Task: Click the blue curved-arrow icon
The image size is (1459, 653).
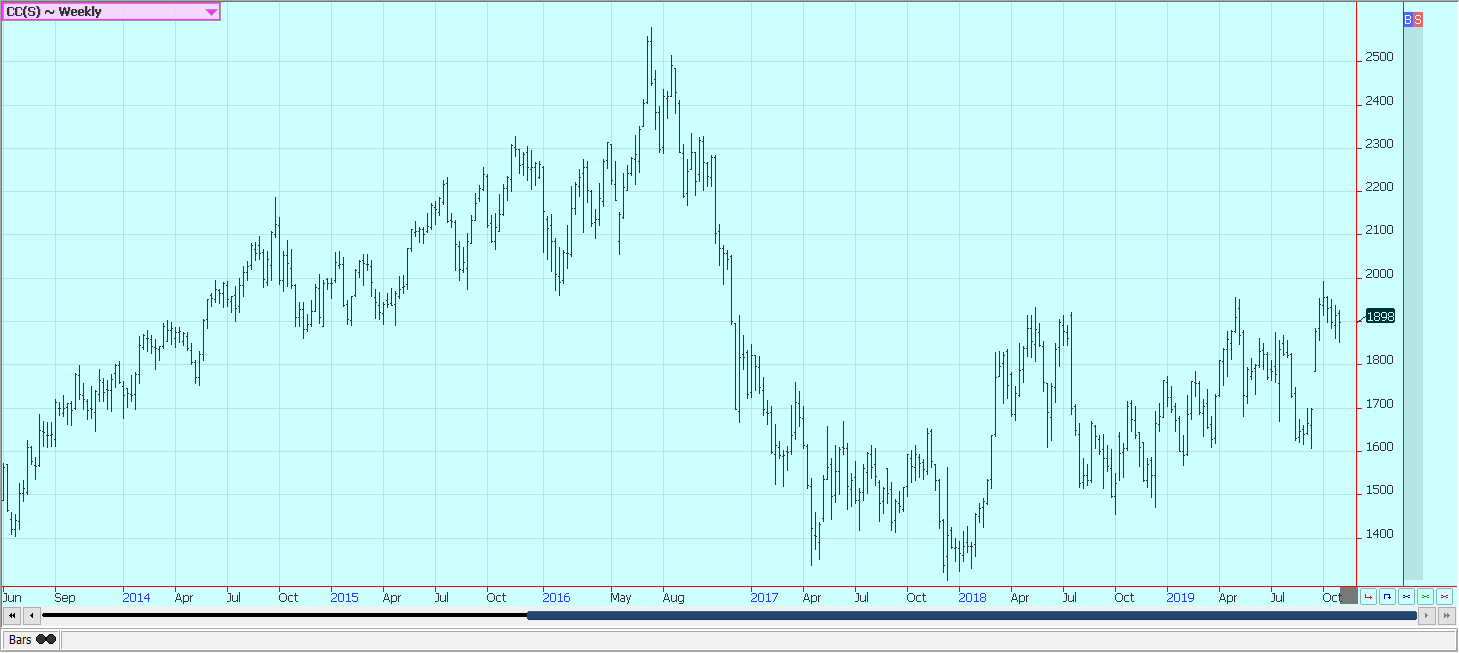Action: pyautogui.click(x=1387, y=597)
